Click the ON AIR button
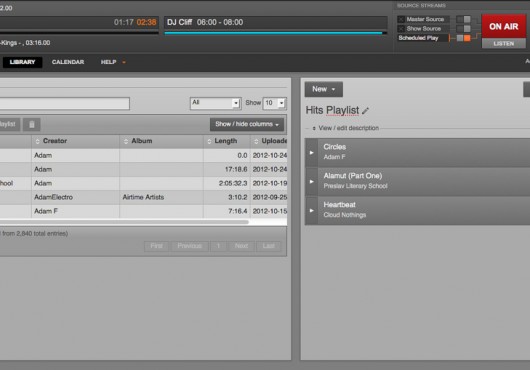The image size is (530, 370). pos(504,26)
